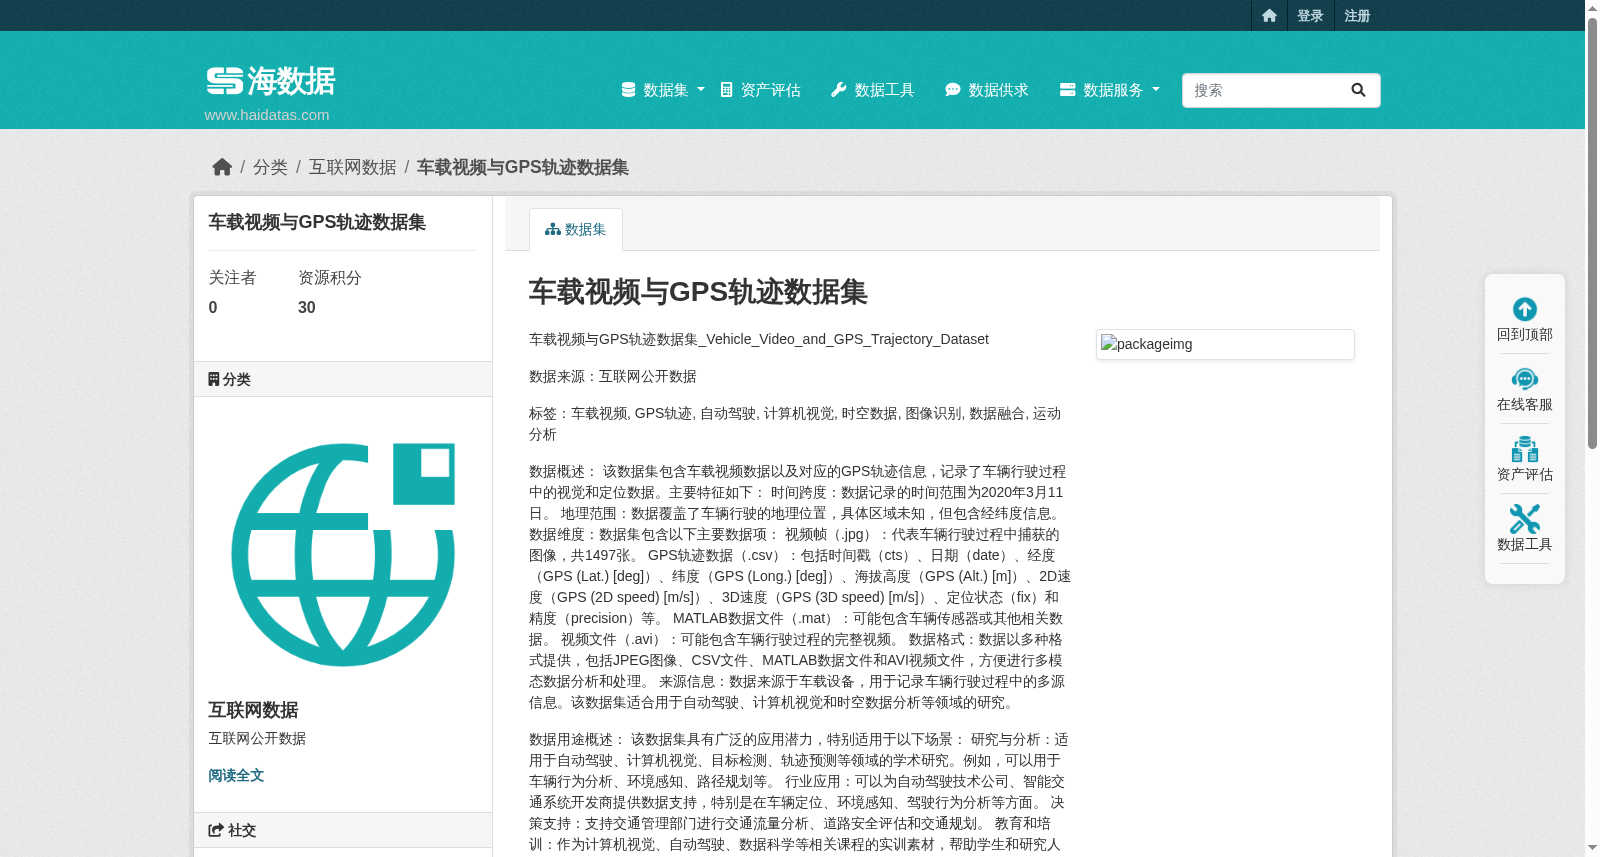Screen dimensions: 1600x857
Task: Click the 数据集 database icon in navbar
Action: coord(628,90)
